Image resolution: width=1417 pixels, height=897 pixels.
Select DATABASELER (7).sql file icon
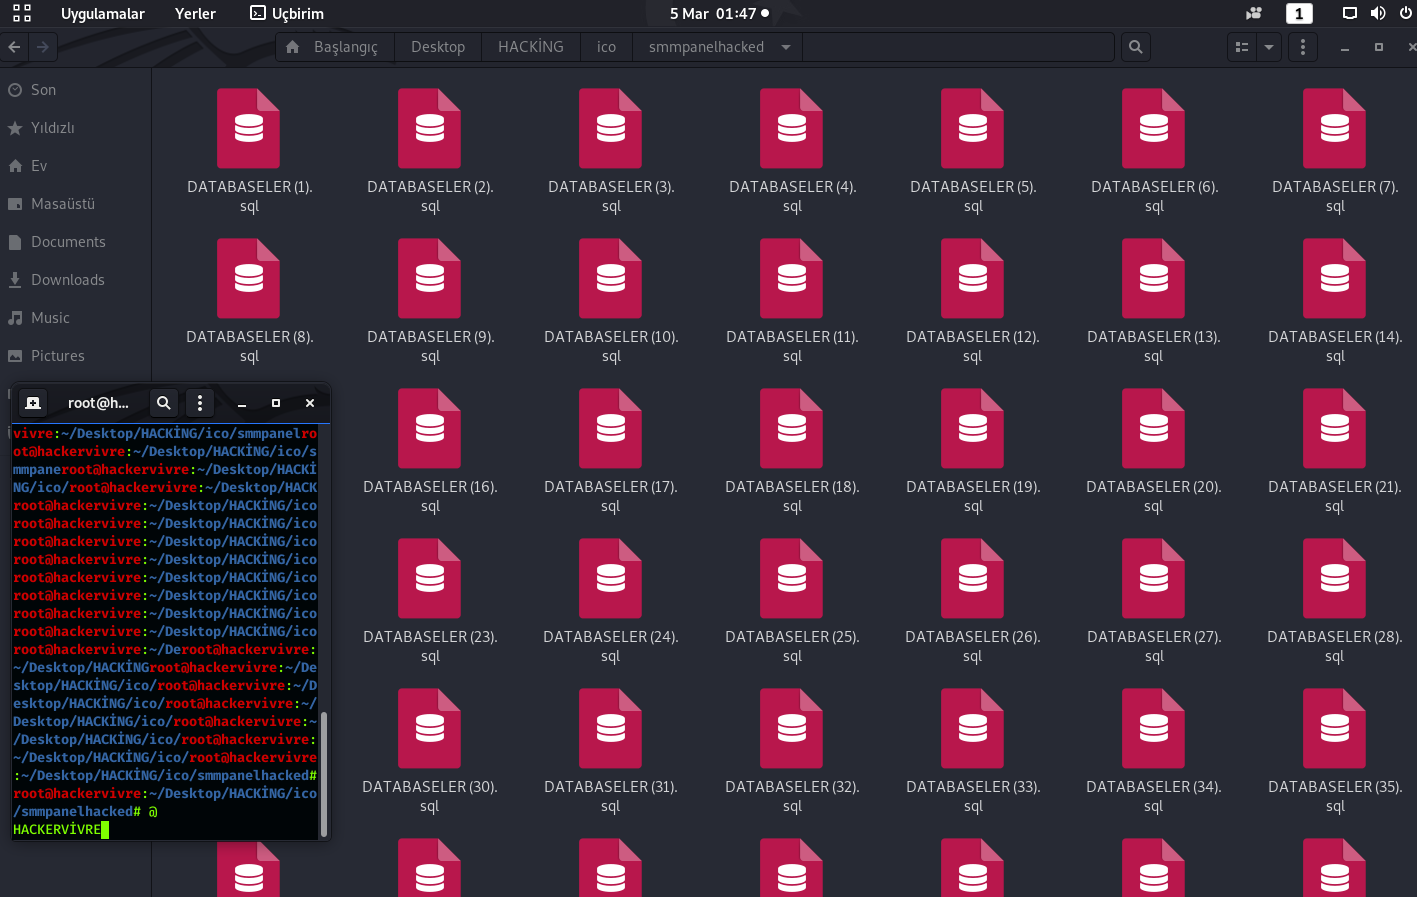point(1335,128)
